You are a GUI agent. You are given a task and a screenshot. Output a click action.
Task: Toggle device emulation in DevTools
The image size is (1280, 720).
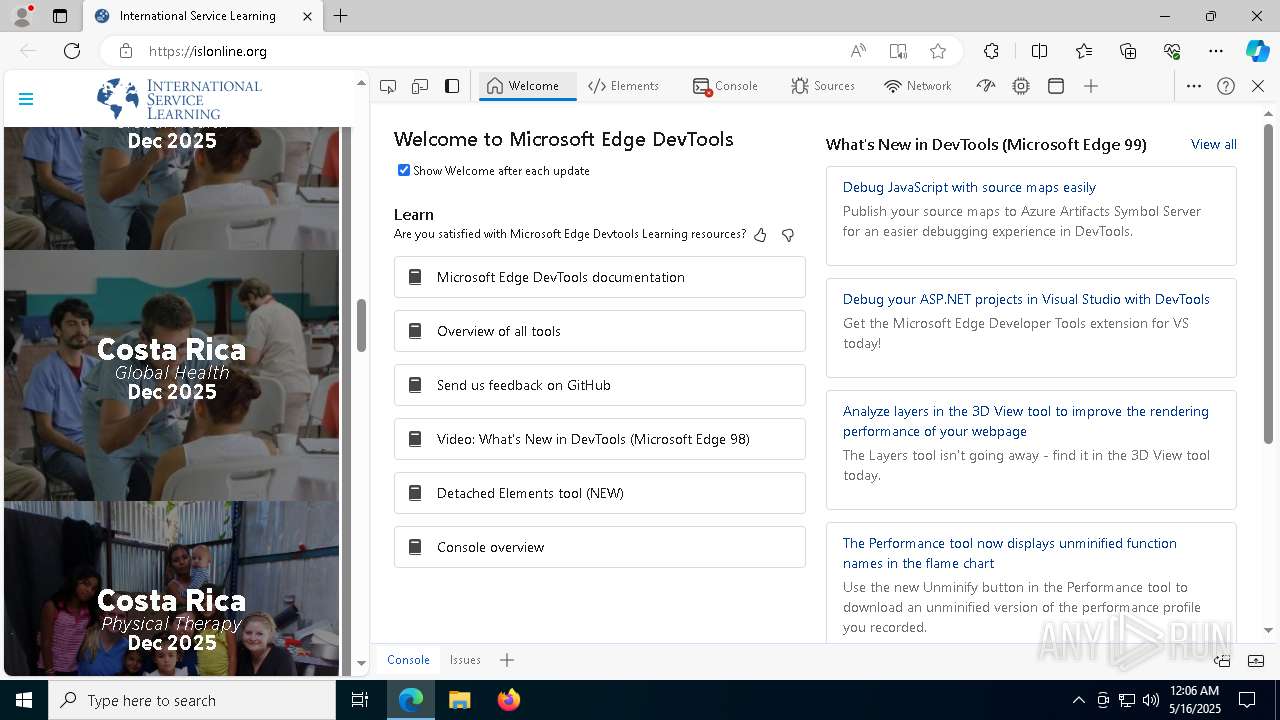(420, 86)
